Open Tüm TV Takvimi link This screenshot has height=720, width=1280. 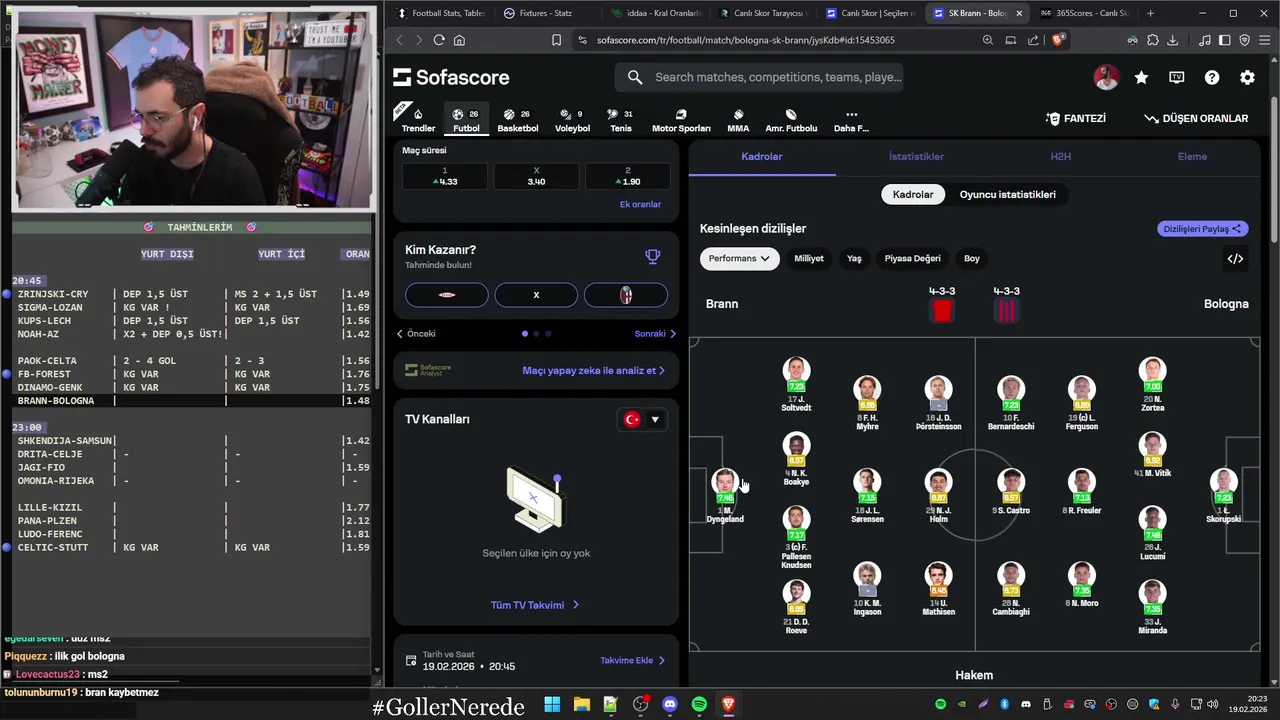pos(534,605)
